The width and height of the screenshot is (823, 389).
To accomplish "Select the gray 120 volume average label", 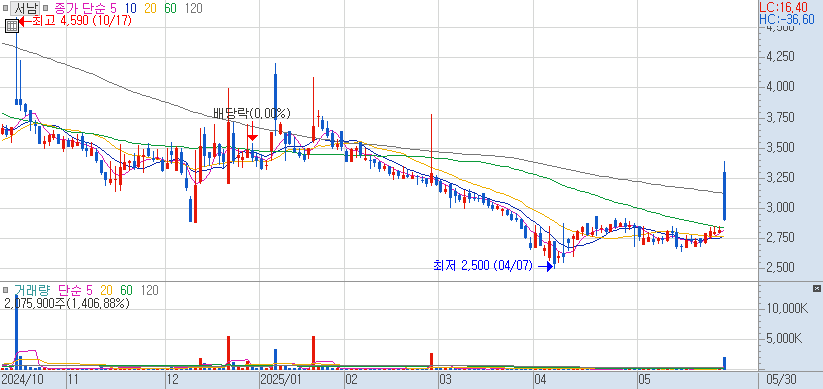I will (150, 290).
